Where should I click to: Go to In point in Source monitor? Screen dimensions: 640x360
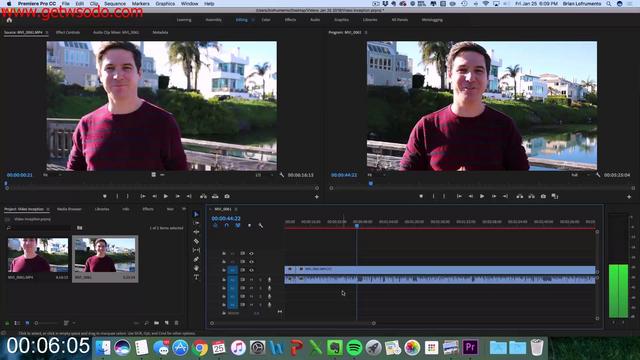pos(143,196)
